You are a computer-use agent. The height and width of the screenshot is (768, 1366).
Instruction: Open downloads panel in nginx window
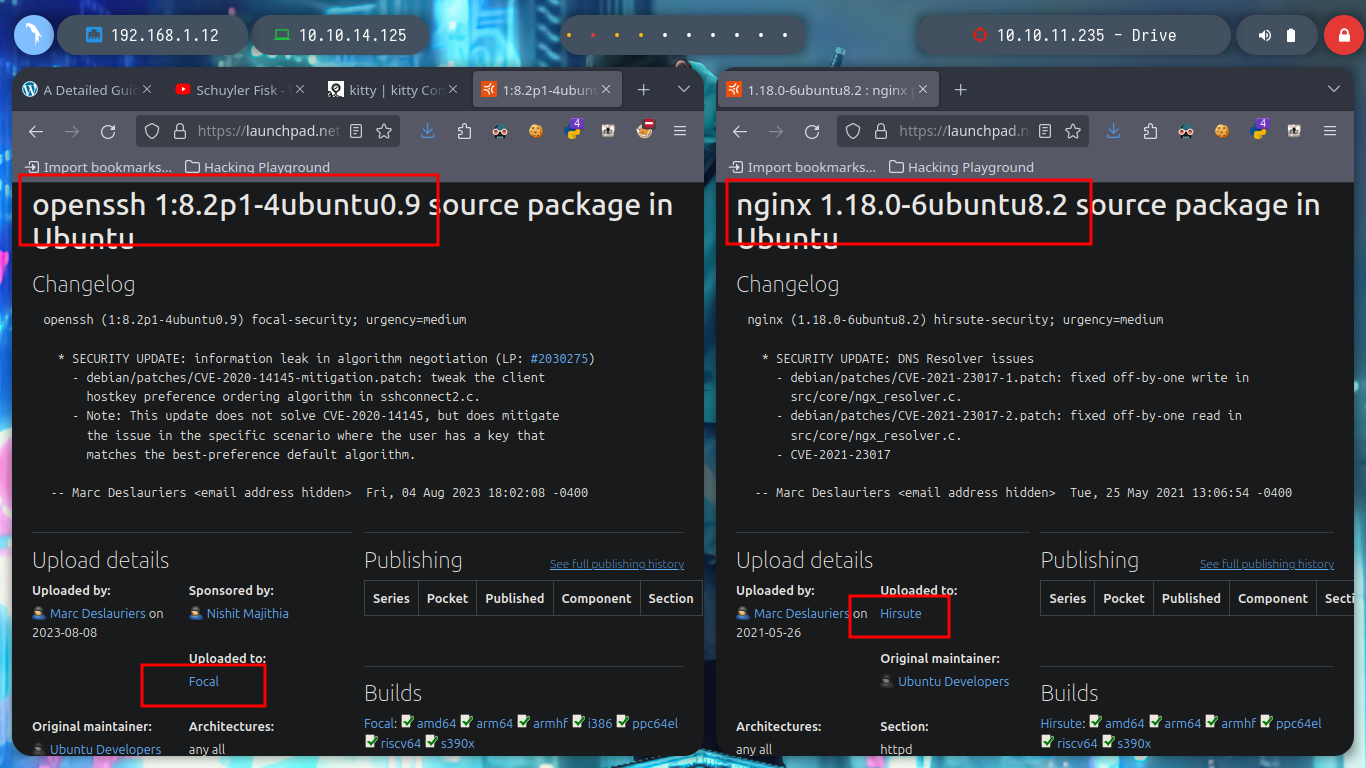[x=1114, y=131]
